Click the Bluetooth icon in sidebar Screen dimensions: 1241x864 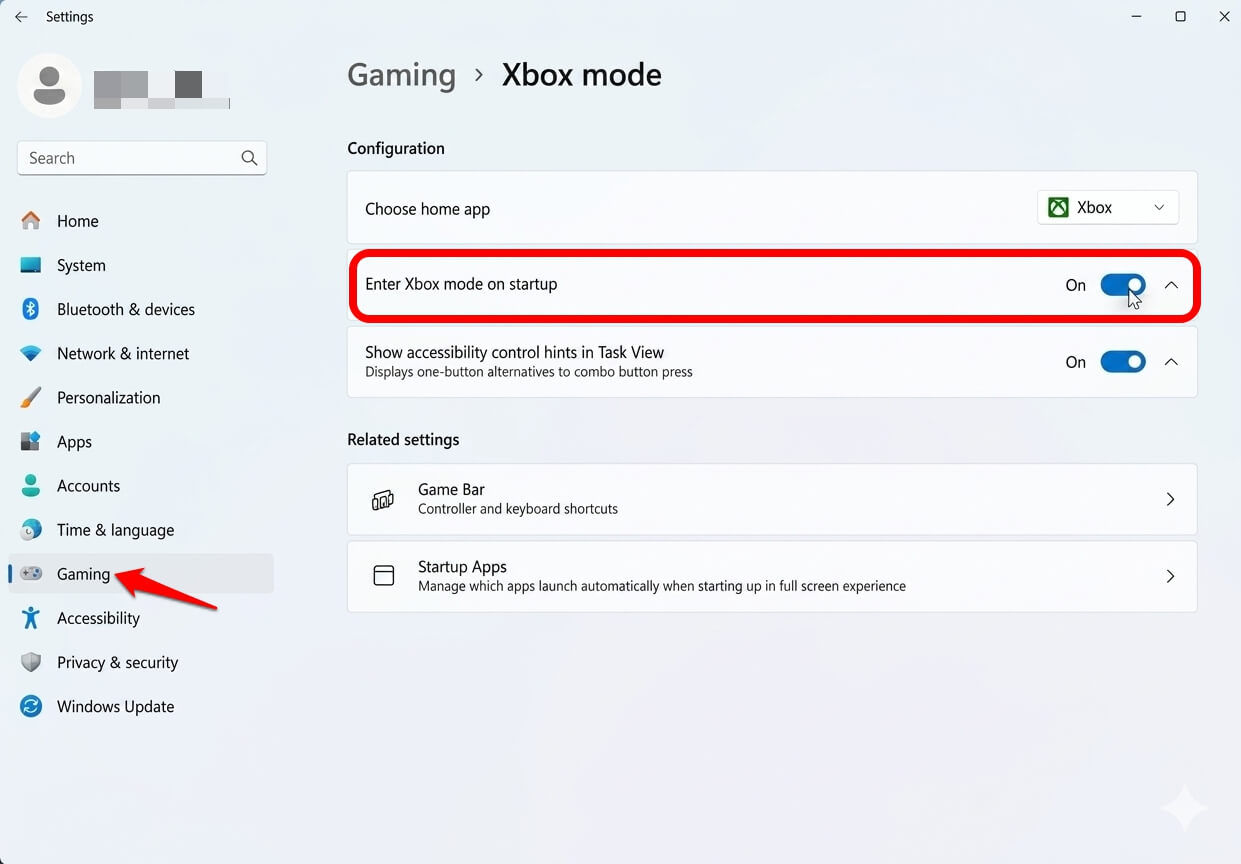(x=31, y=309)
